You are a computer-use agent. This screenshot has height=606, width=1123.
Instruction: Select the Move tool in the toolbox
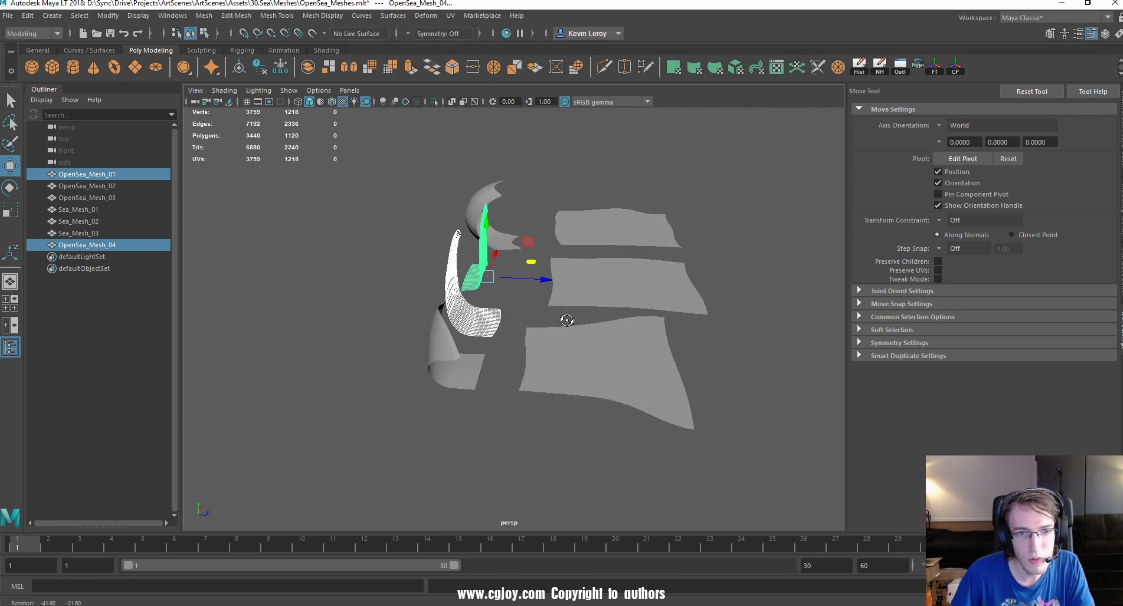coord(10,166)
